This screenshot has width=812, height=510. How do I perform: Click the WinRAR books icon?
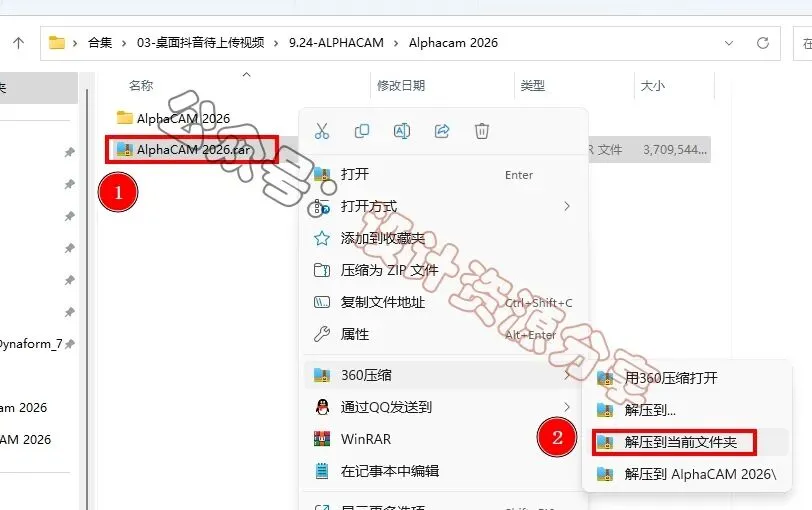pyautogui.click(x=322, y=439)
